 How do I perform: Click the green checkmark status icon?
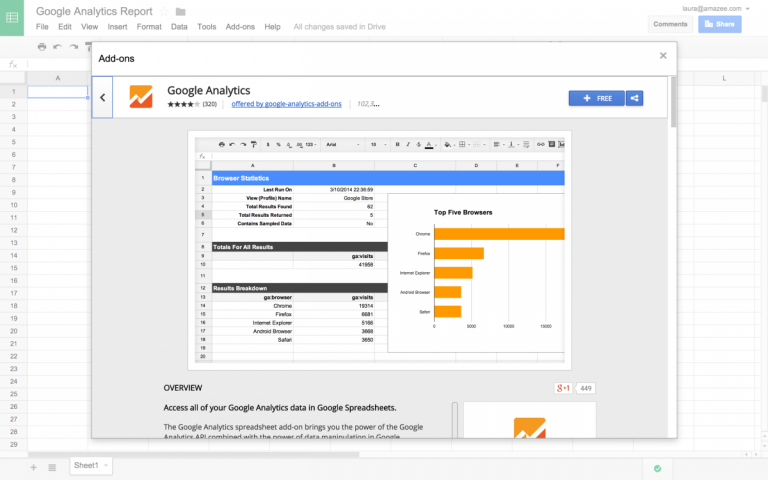coord(657,469)
